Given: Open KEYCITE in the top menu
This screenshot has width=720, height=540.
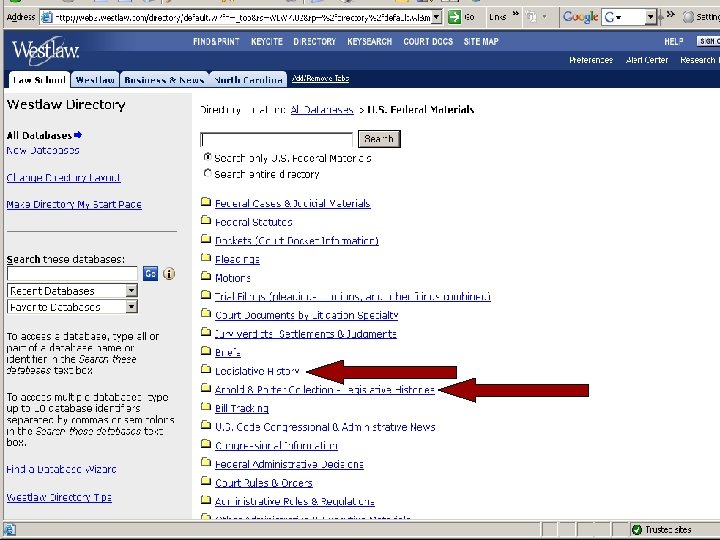Looking at the screenshot, I should [x=267, y=42].
